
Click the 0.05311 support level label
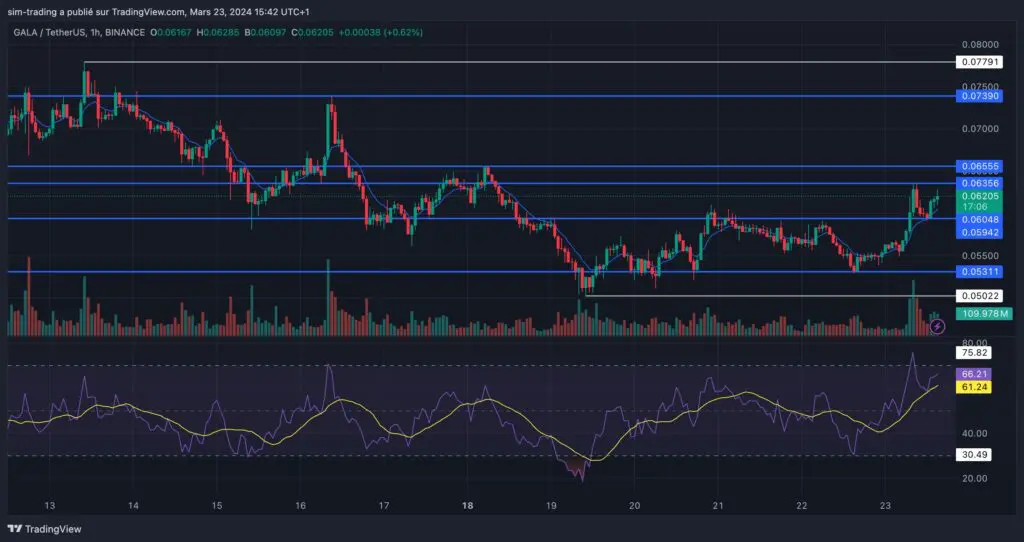(979, 271)
